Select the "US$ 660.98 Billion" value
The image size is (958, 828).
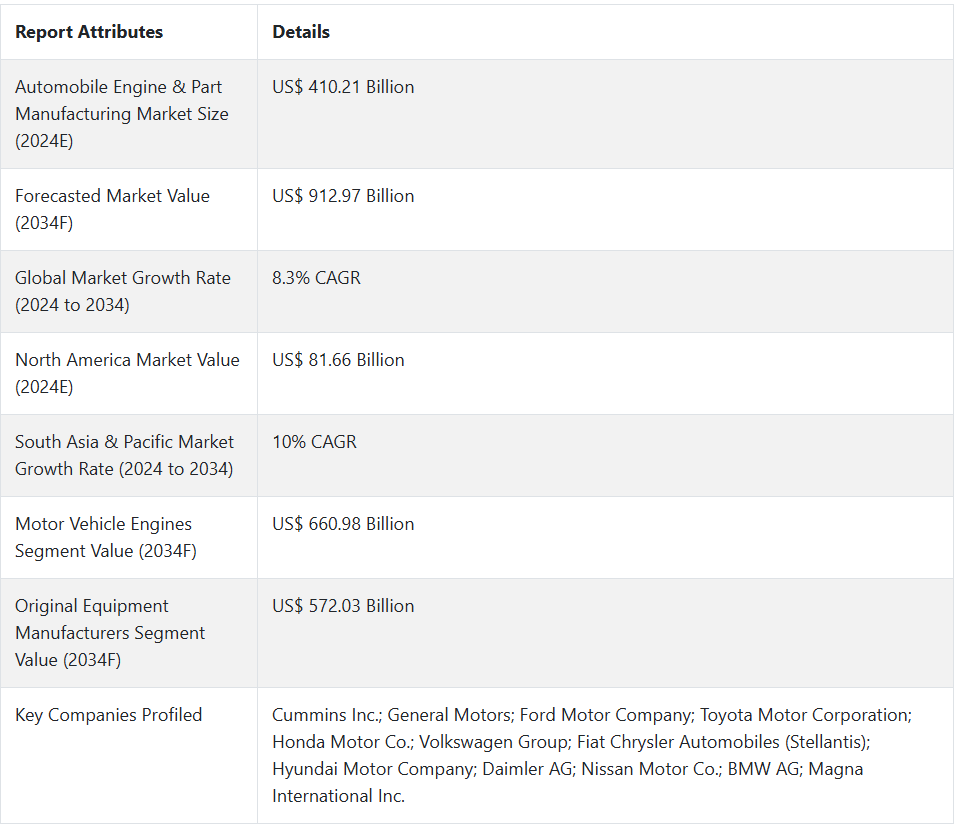(x=343, y=524)
